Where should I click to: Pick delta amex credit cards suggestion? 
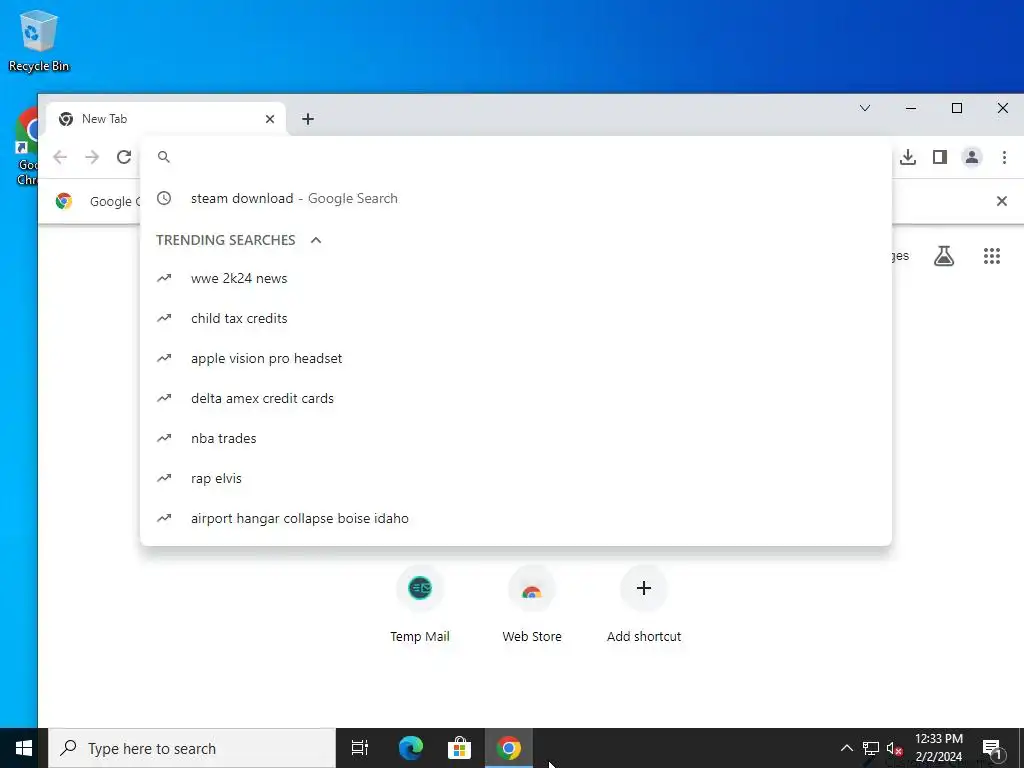point(516,398)
